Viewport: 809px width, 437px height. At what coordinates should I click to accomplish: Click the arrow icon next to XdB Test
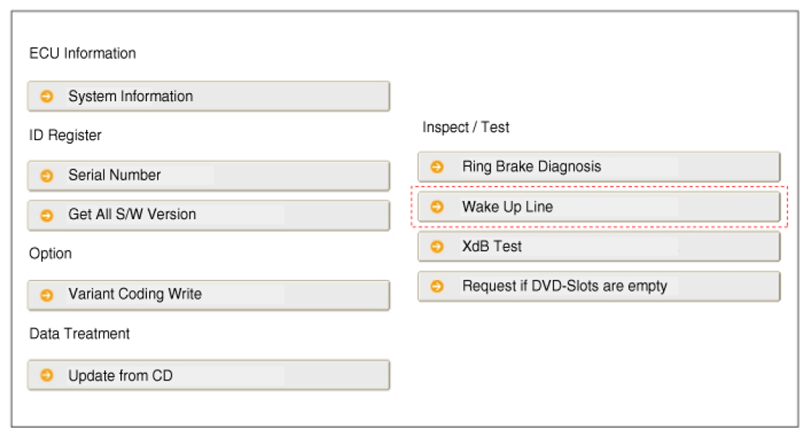pyautogui.click(x=437, y=247)
